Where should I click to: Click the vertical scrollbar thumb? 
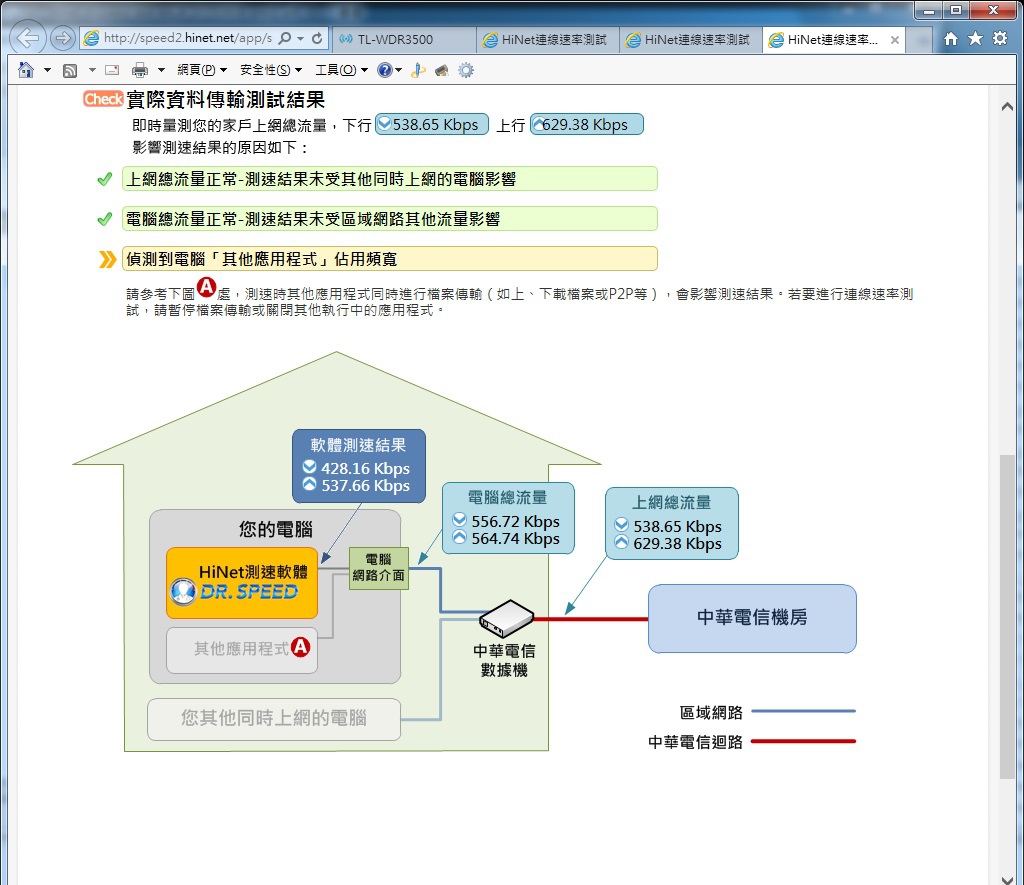[1007, 617]
